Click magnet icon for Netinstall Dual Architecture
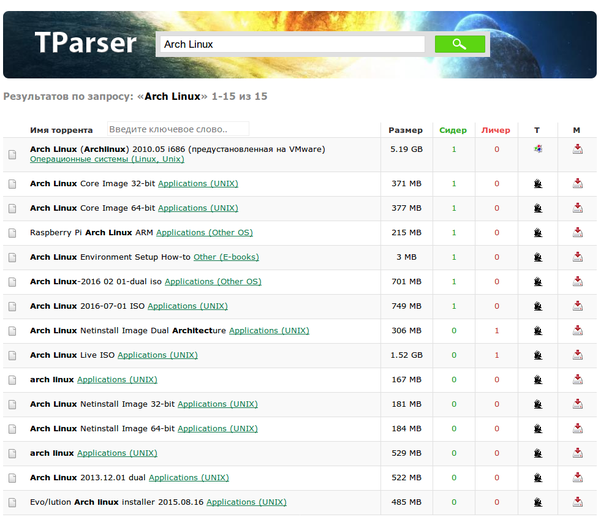Viewport: 609px width, 525px height. [578, 330]
